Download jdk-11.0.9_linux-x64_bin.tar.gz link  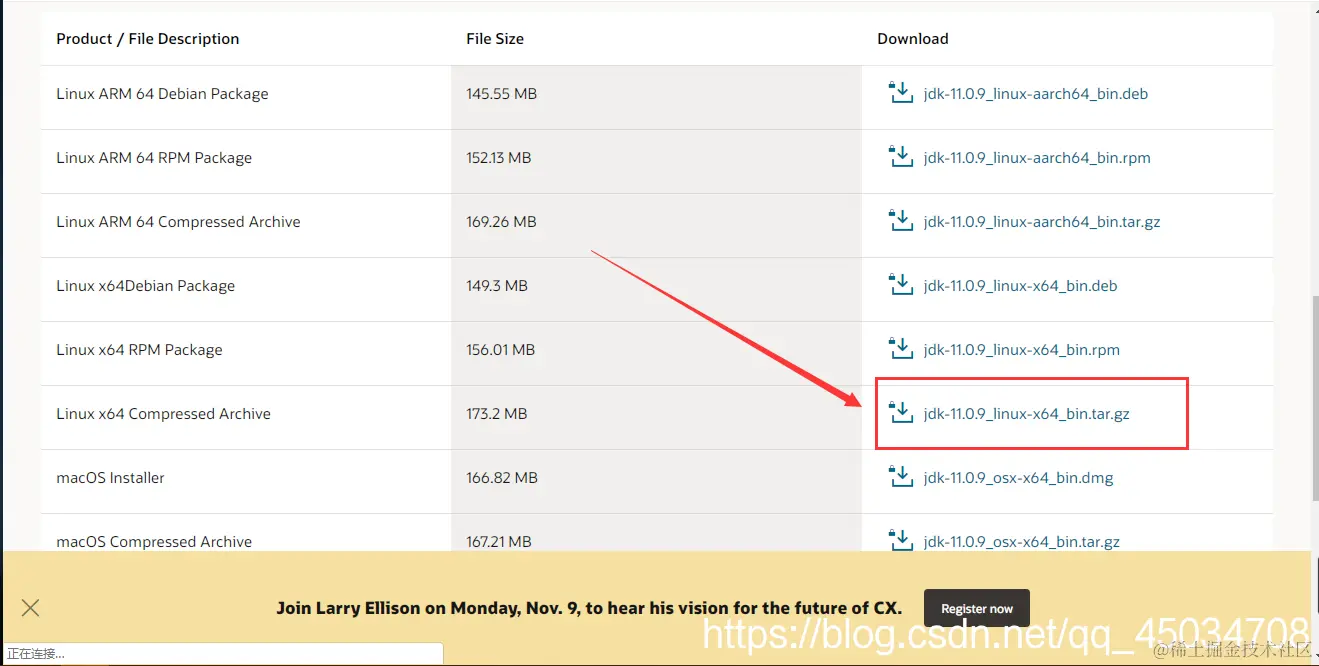pos(1026,414)
